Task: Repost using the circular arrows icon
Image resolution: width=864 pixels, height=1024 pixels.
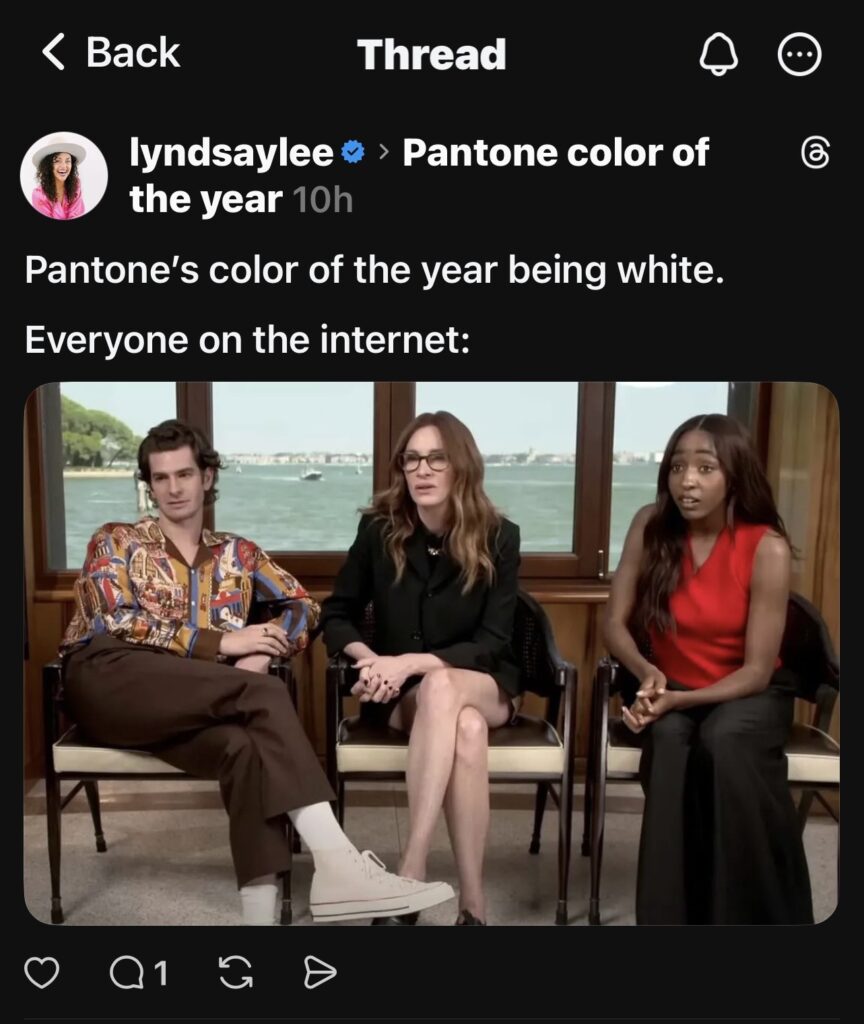Action: click(x=235, y=972)
